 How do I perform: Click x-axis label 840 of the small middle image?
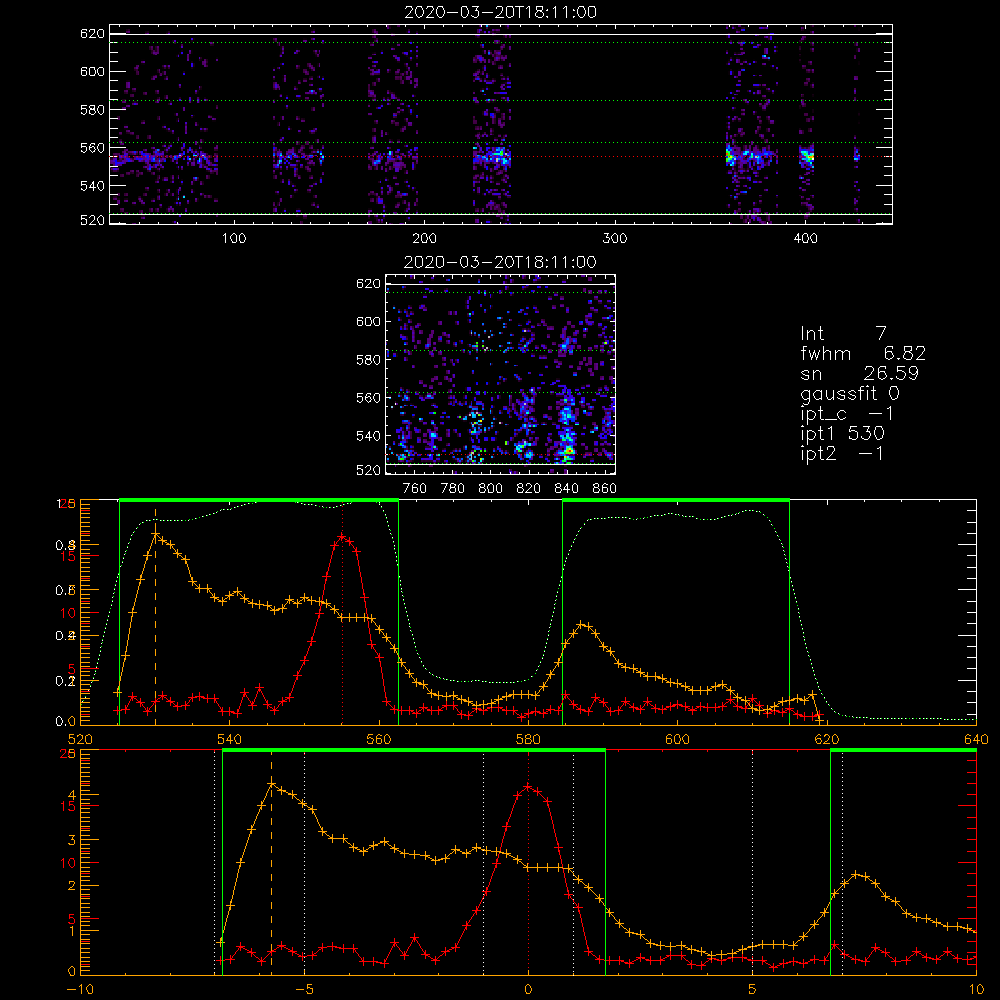coord(566,489)
